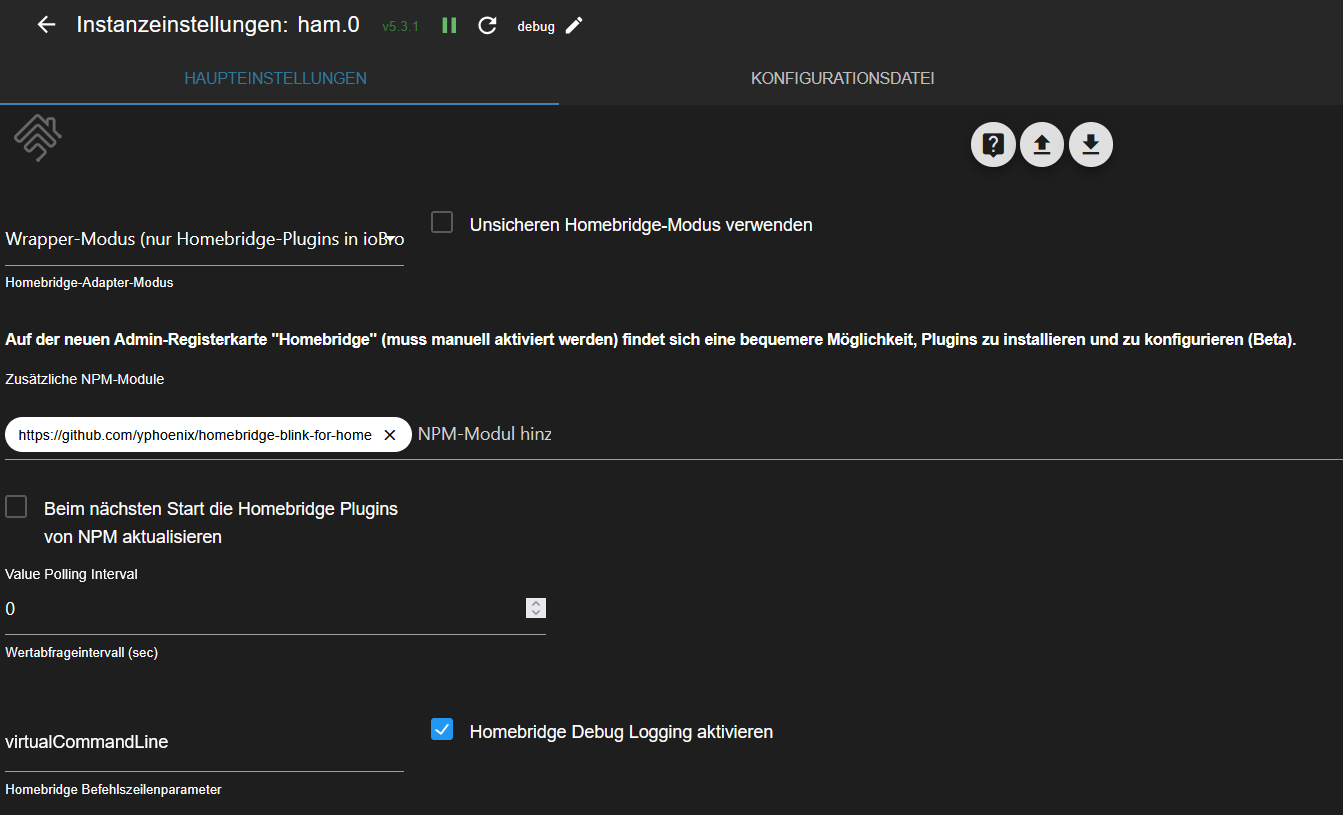Open the help icon button

[x=993, y=145]
